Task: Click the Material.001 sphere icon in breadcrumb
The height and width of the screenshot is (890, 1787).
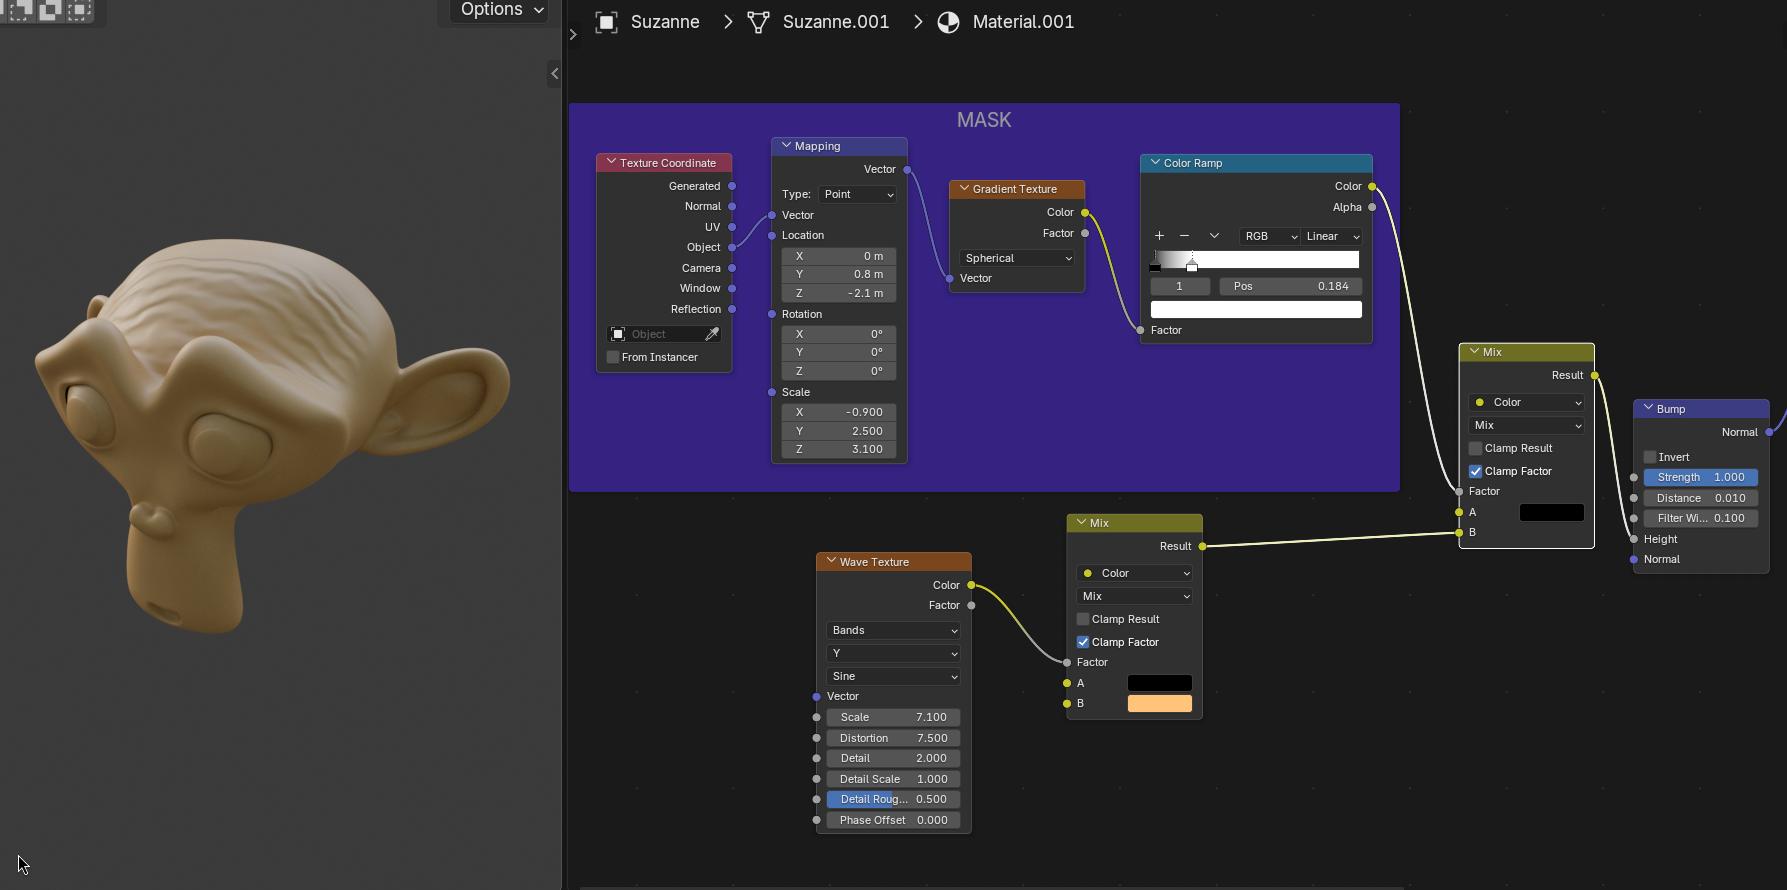Action: click(948, 22)
